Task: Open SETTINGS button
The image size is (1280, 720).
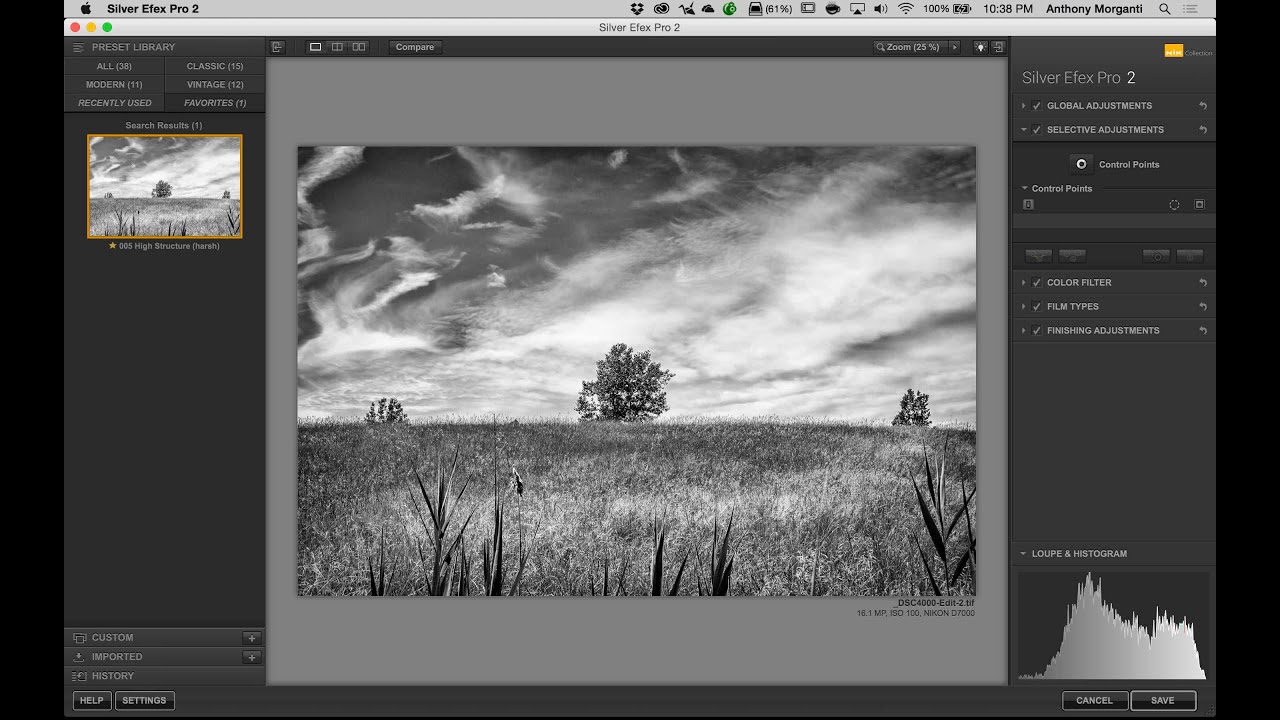Action: [144, 701]
